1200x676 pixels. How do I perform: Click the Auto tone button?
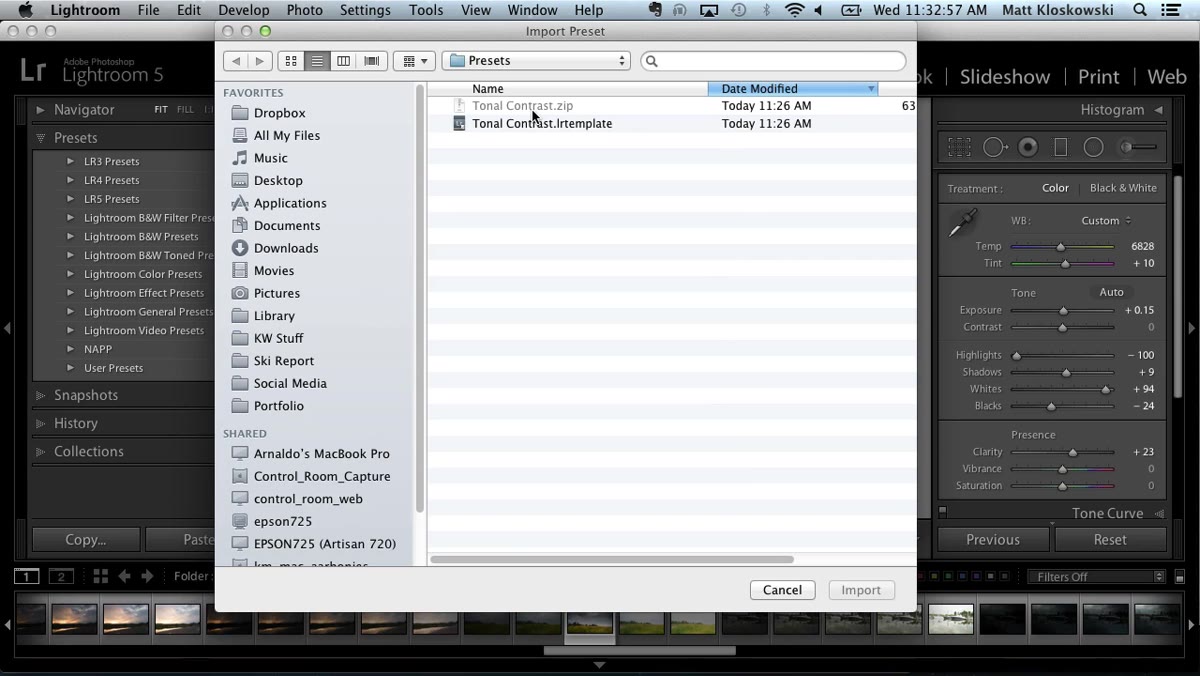coord(1111,292)
